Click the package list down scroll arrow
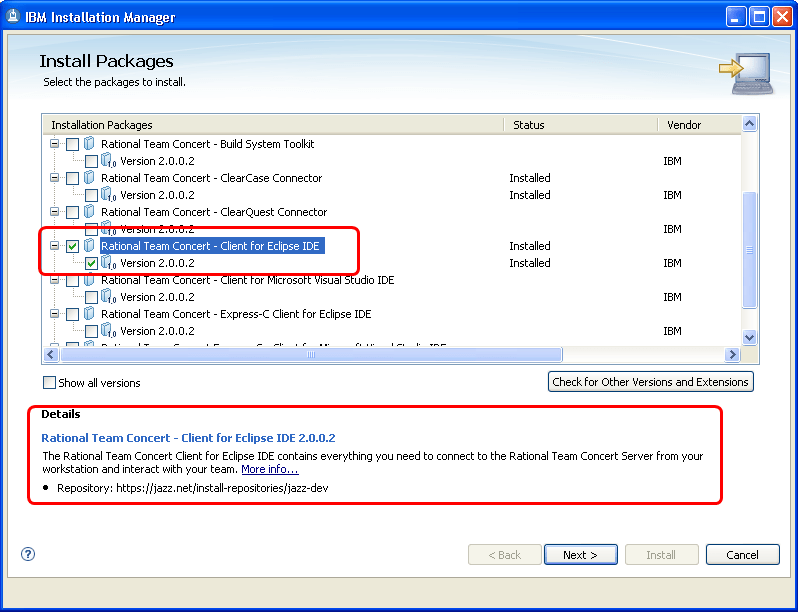 coord(750,337)
